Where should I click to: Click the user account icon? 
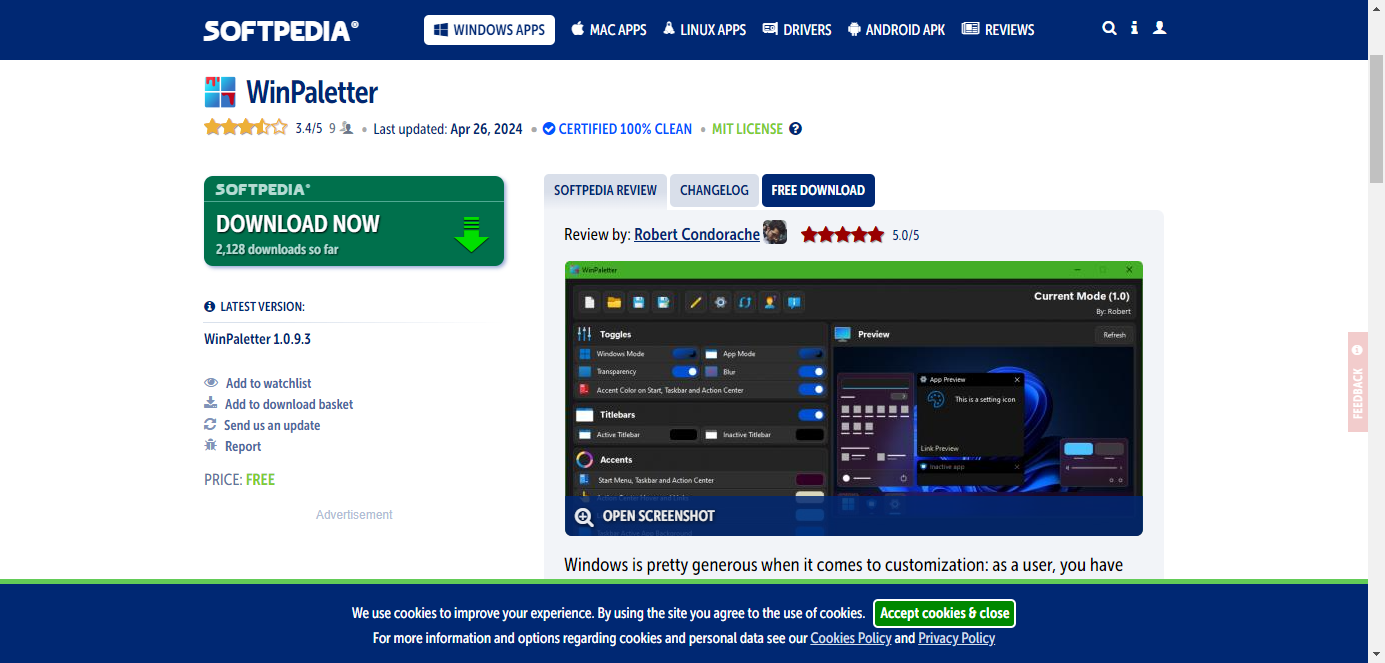(x=1160, y=29)
